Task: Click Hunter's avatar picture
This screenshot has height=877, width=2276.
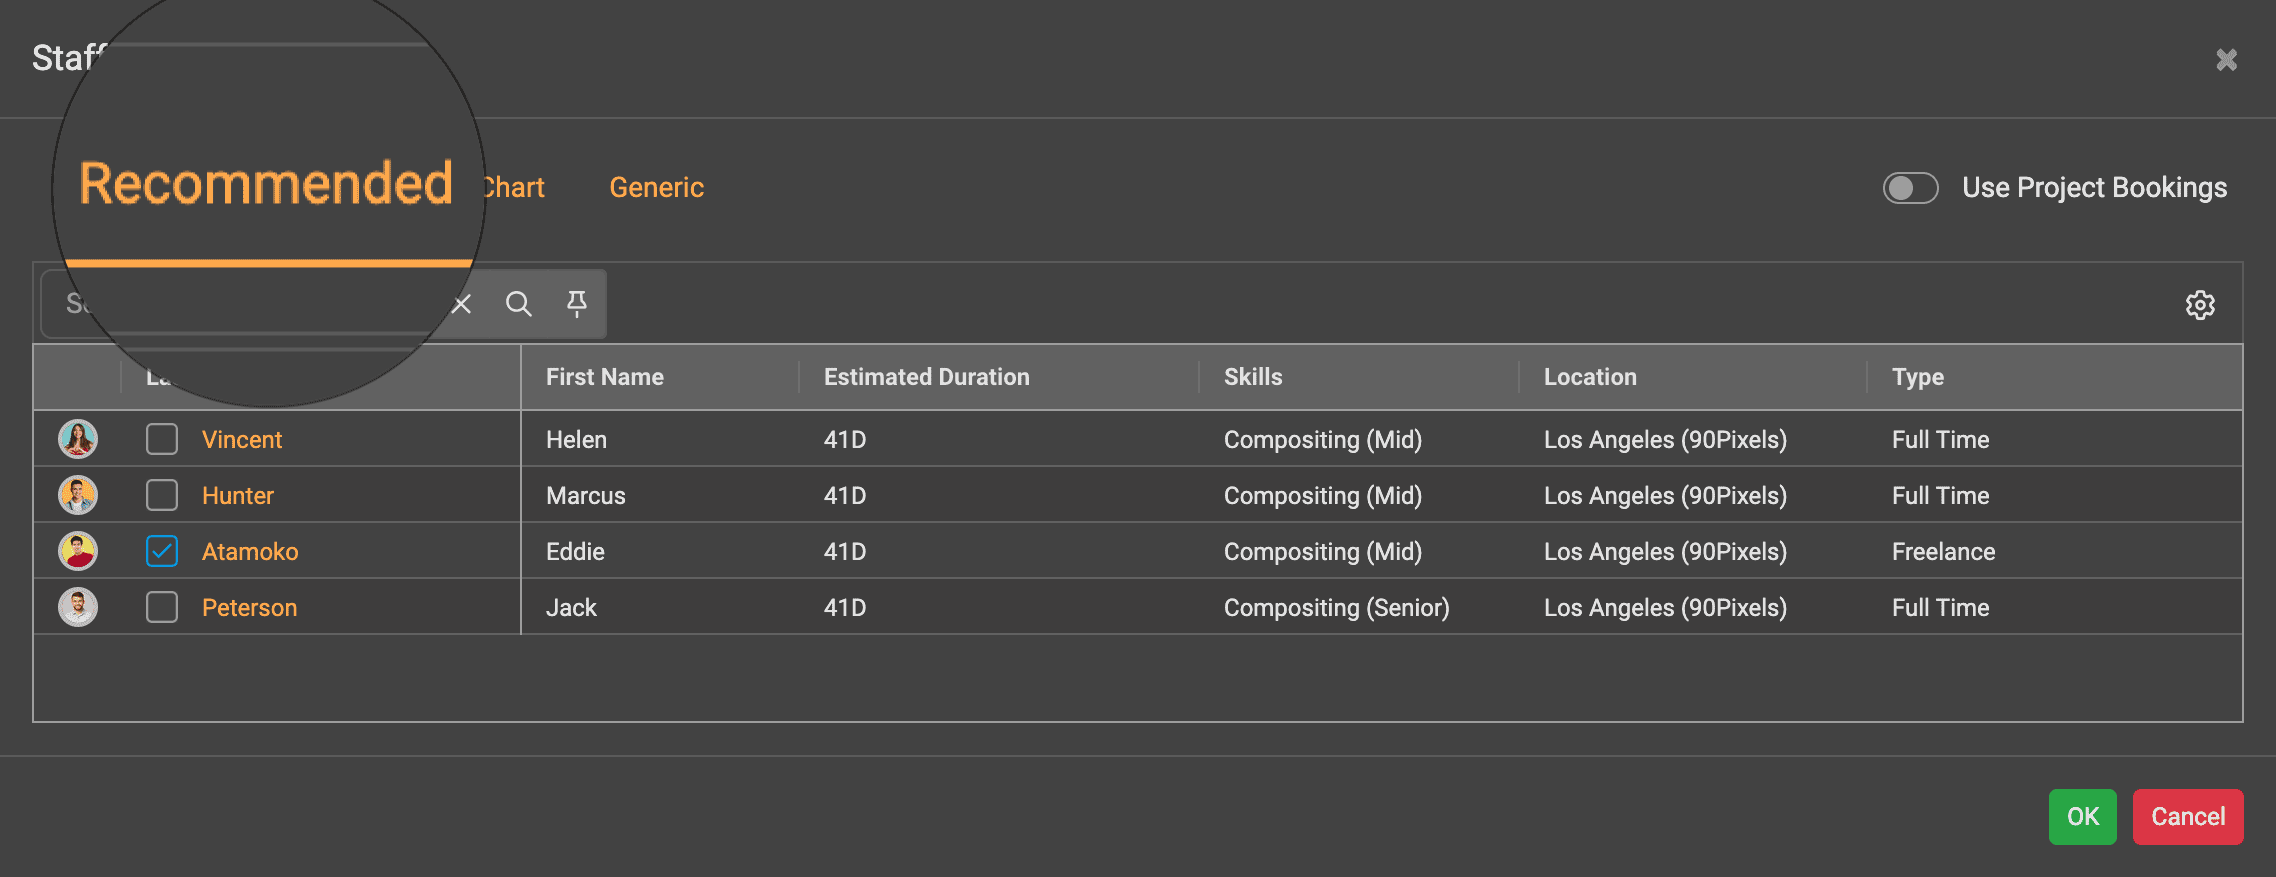Action: 78,495
